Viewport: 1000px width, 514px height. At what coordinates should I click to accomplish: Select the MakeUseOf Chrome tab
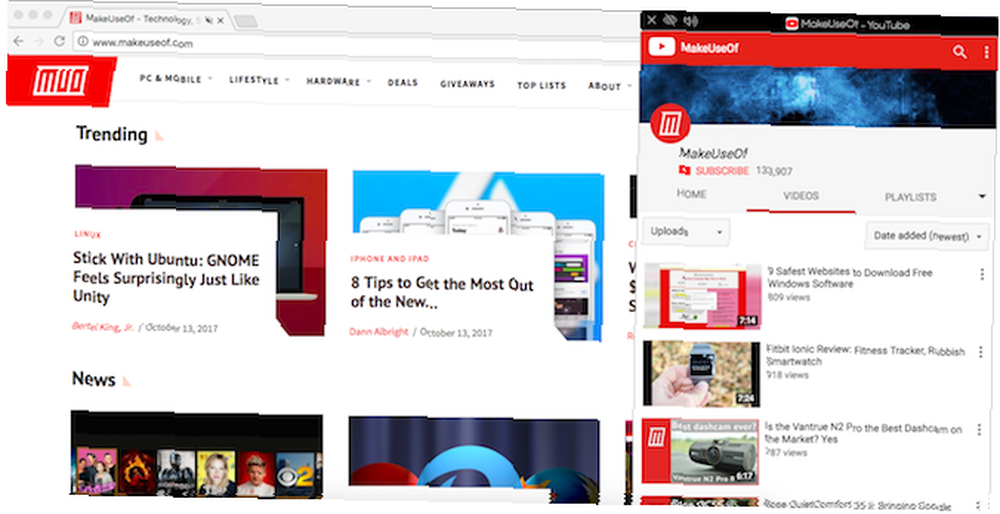pos(146,20)
